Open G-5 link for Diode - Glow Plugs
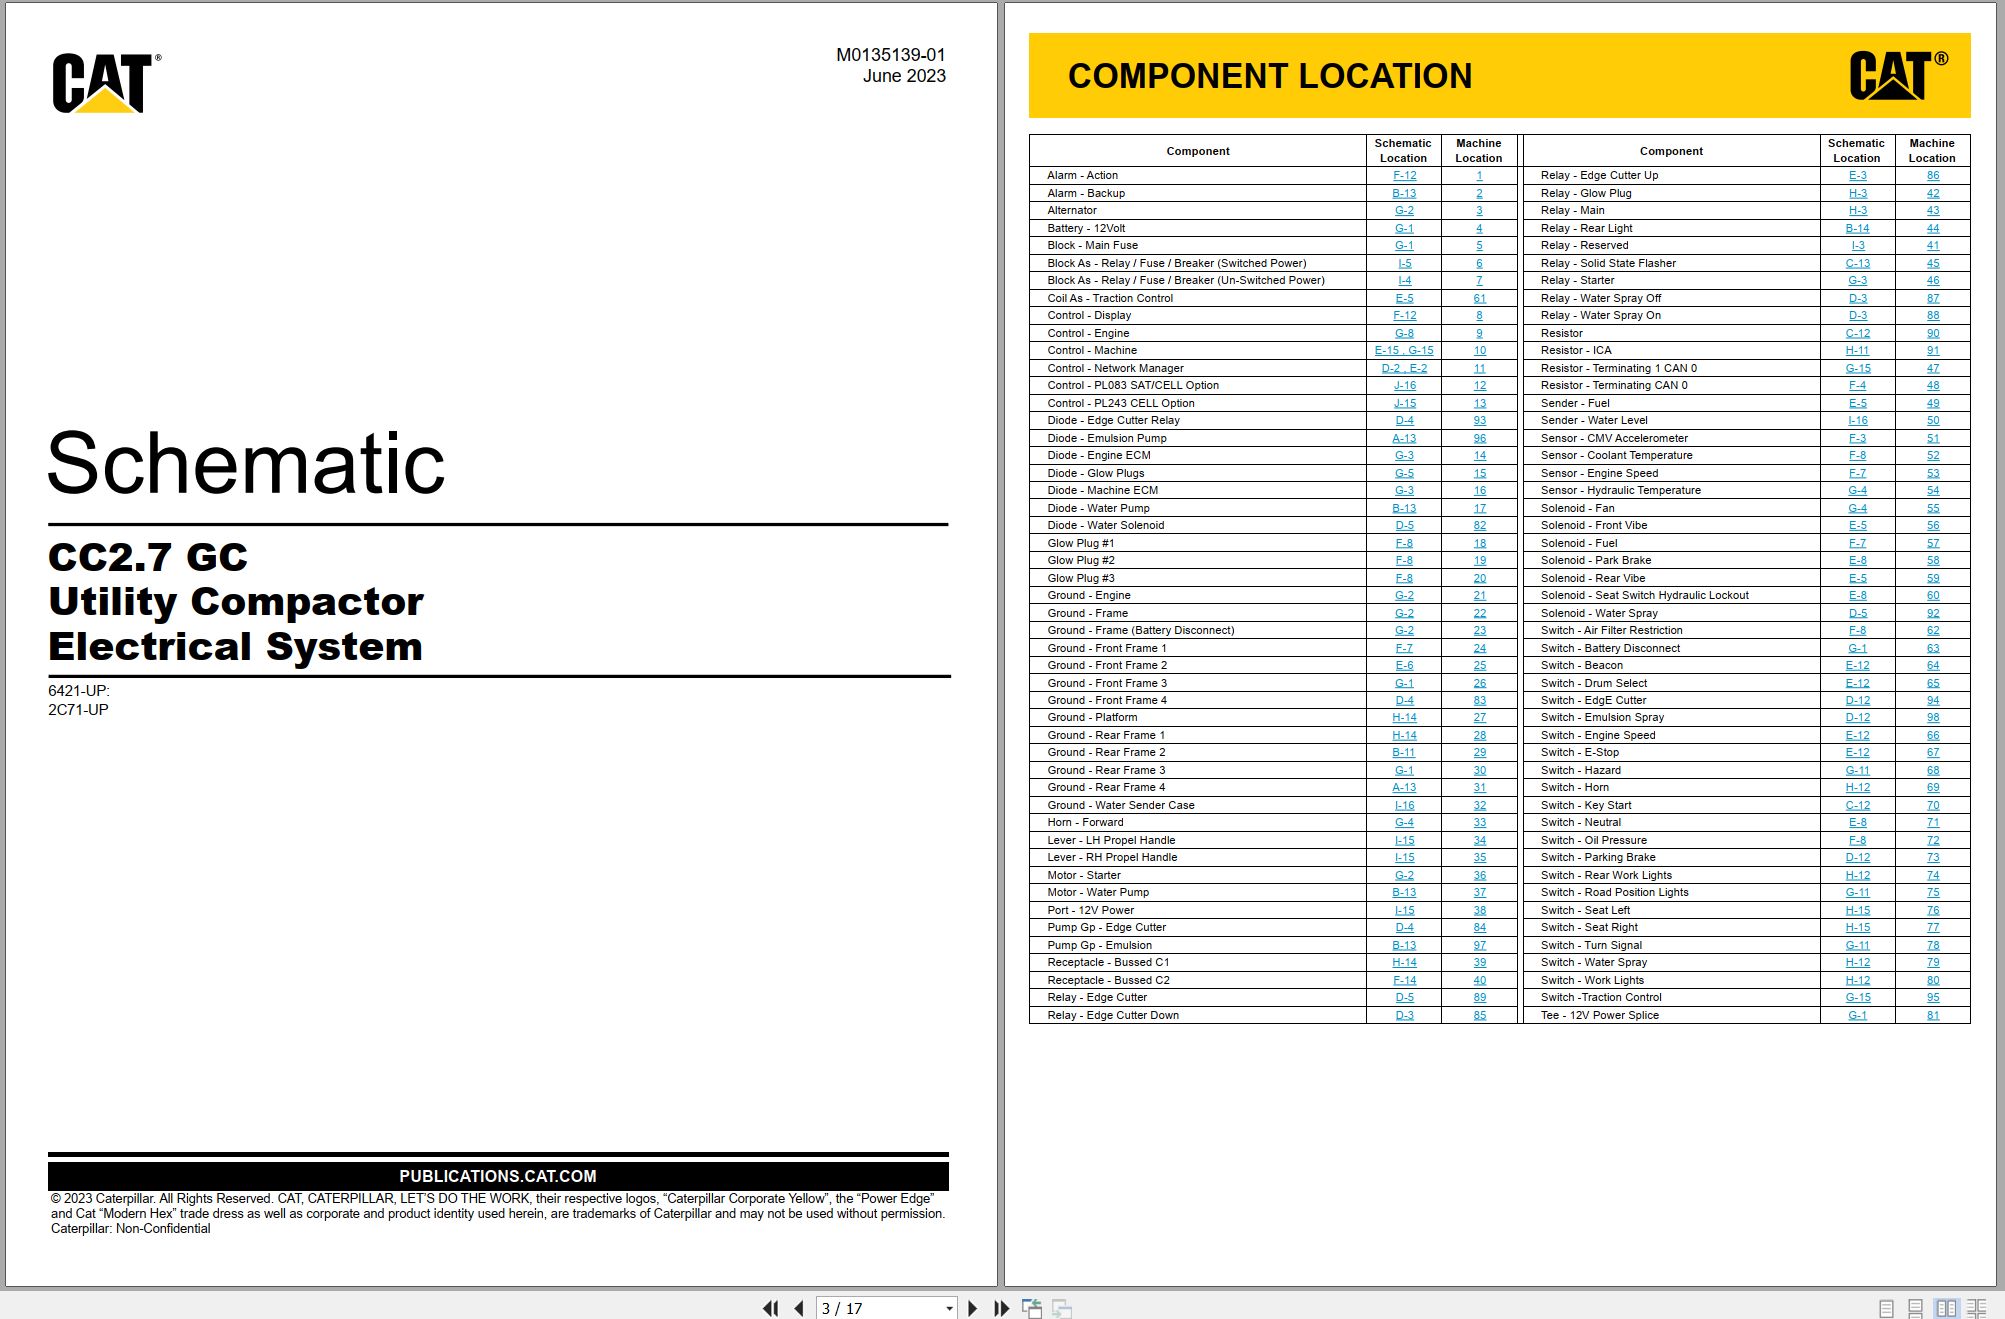 click(1404, 473)
